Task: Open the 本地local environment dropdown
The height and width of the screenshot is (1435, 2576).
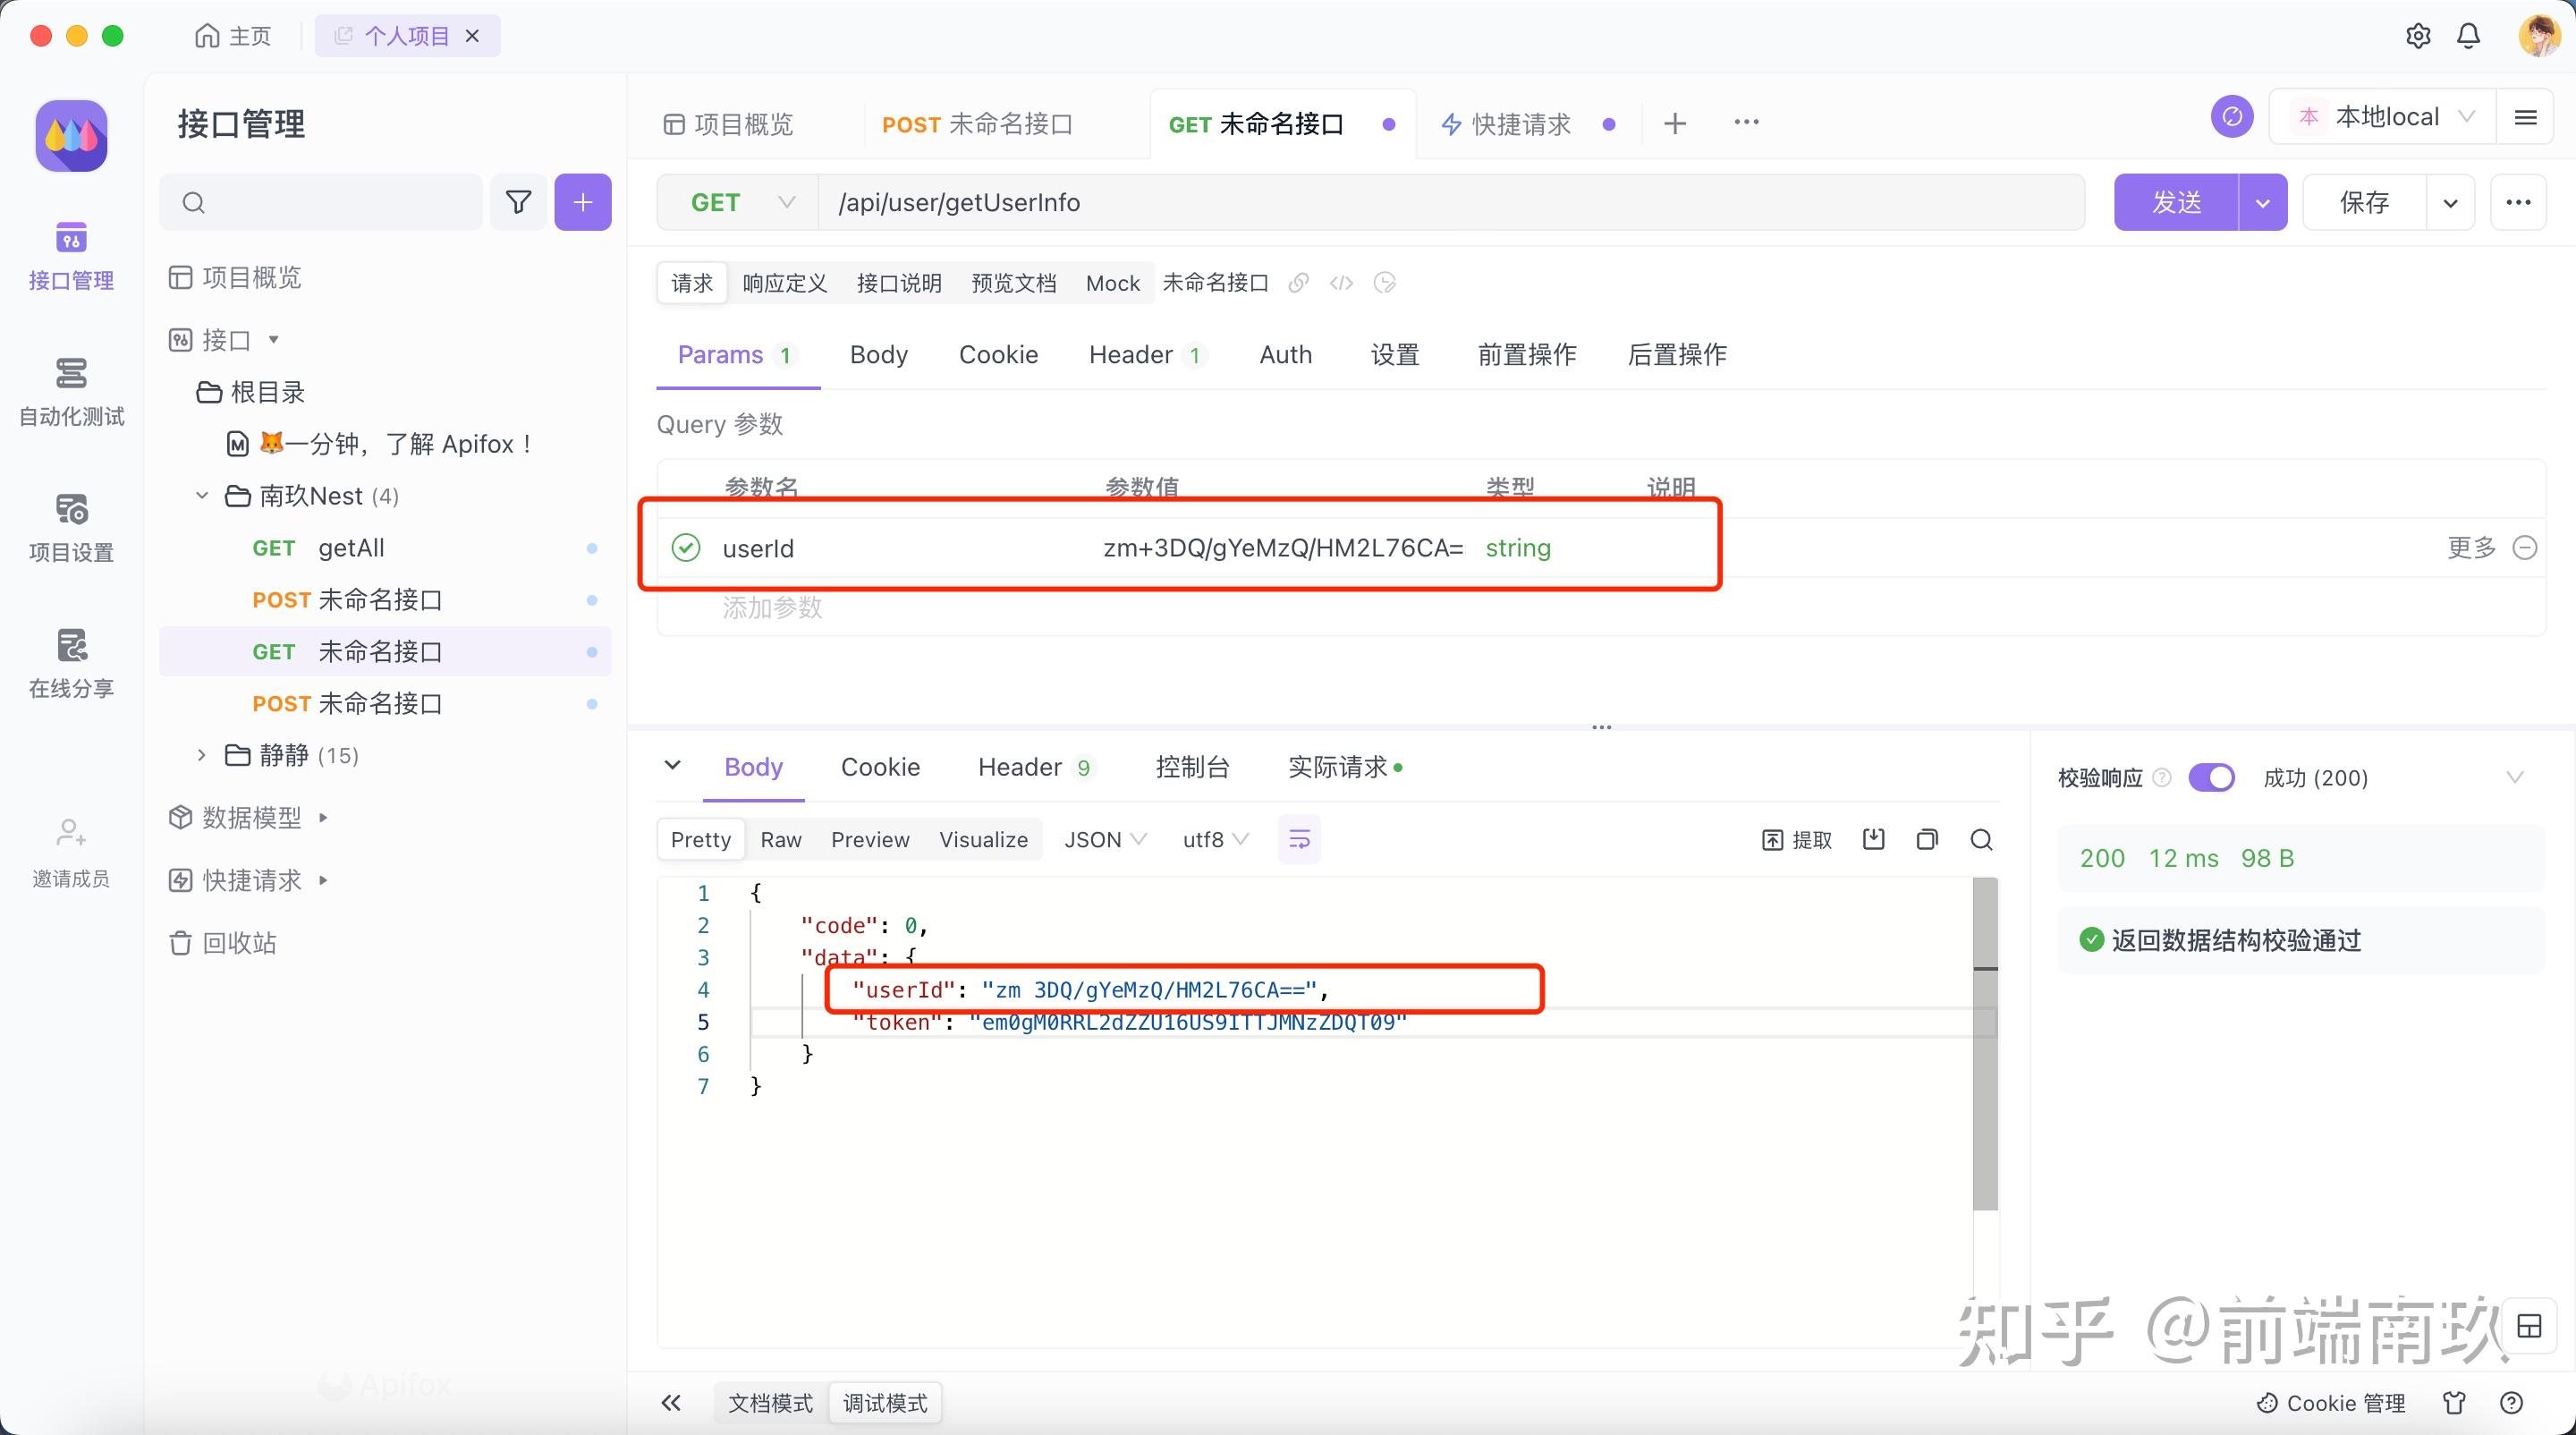Action: (2385, 117)
